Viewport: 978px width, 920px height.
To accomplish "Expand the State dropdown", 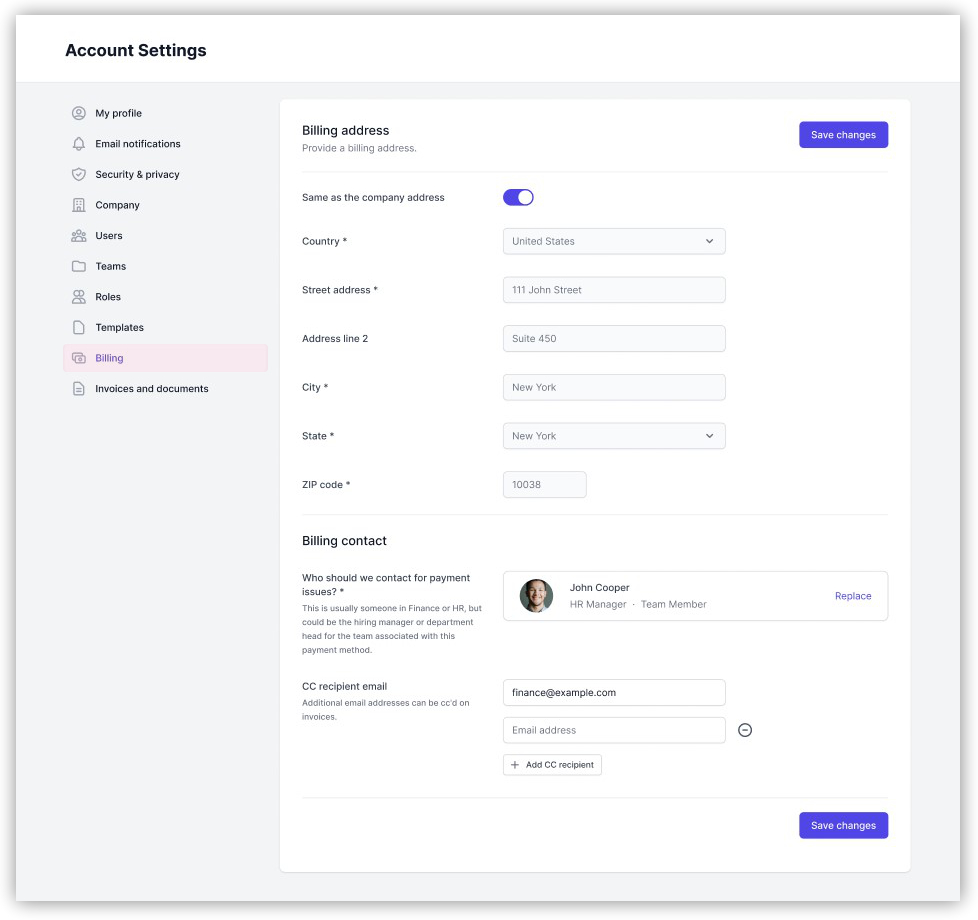I will click(x=614, y=436).
